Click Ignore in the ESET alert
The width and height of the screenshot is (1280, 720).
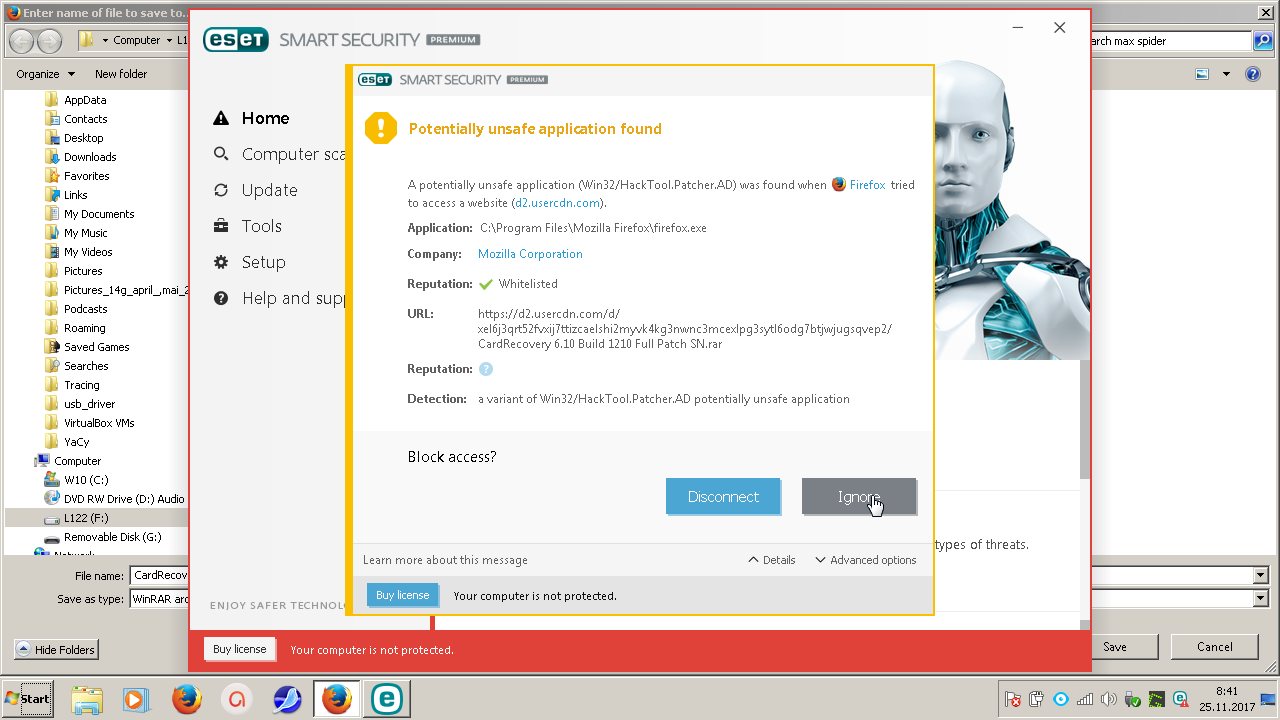(859, 497)
